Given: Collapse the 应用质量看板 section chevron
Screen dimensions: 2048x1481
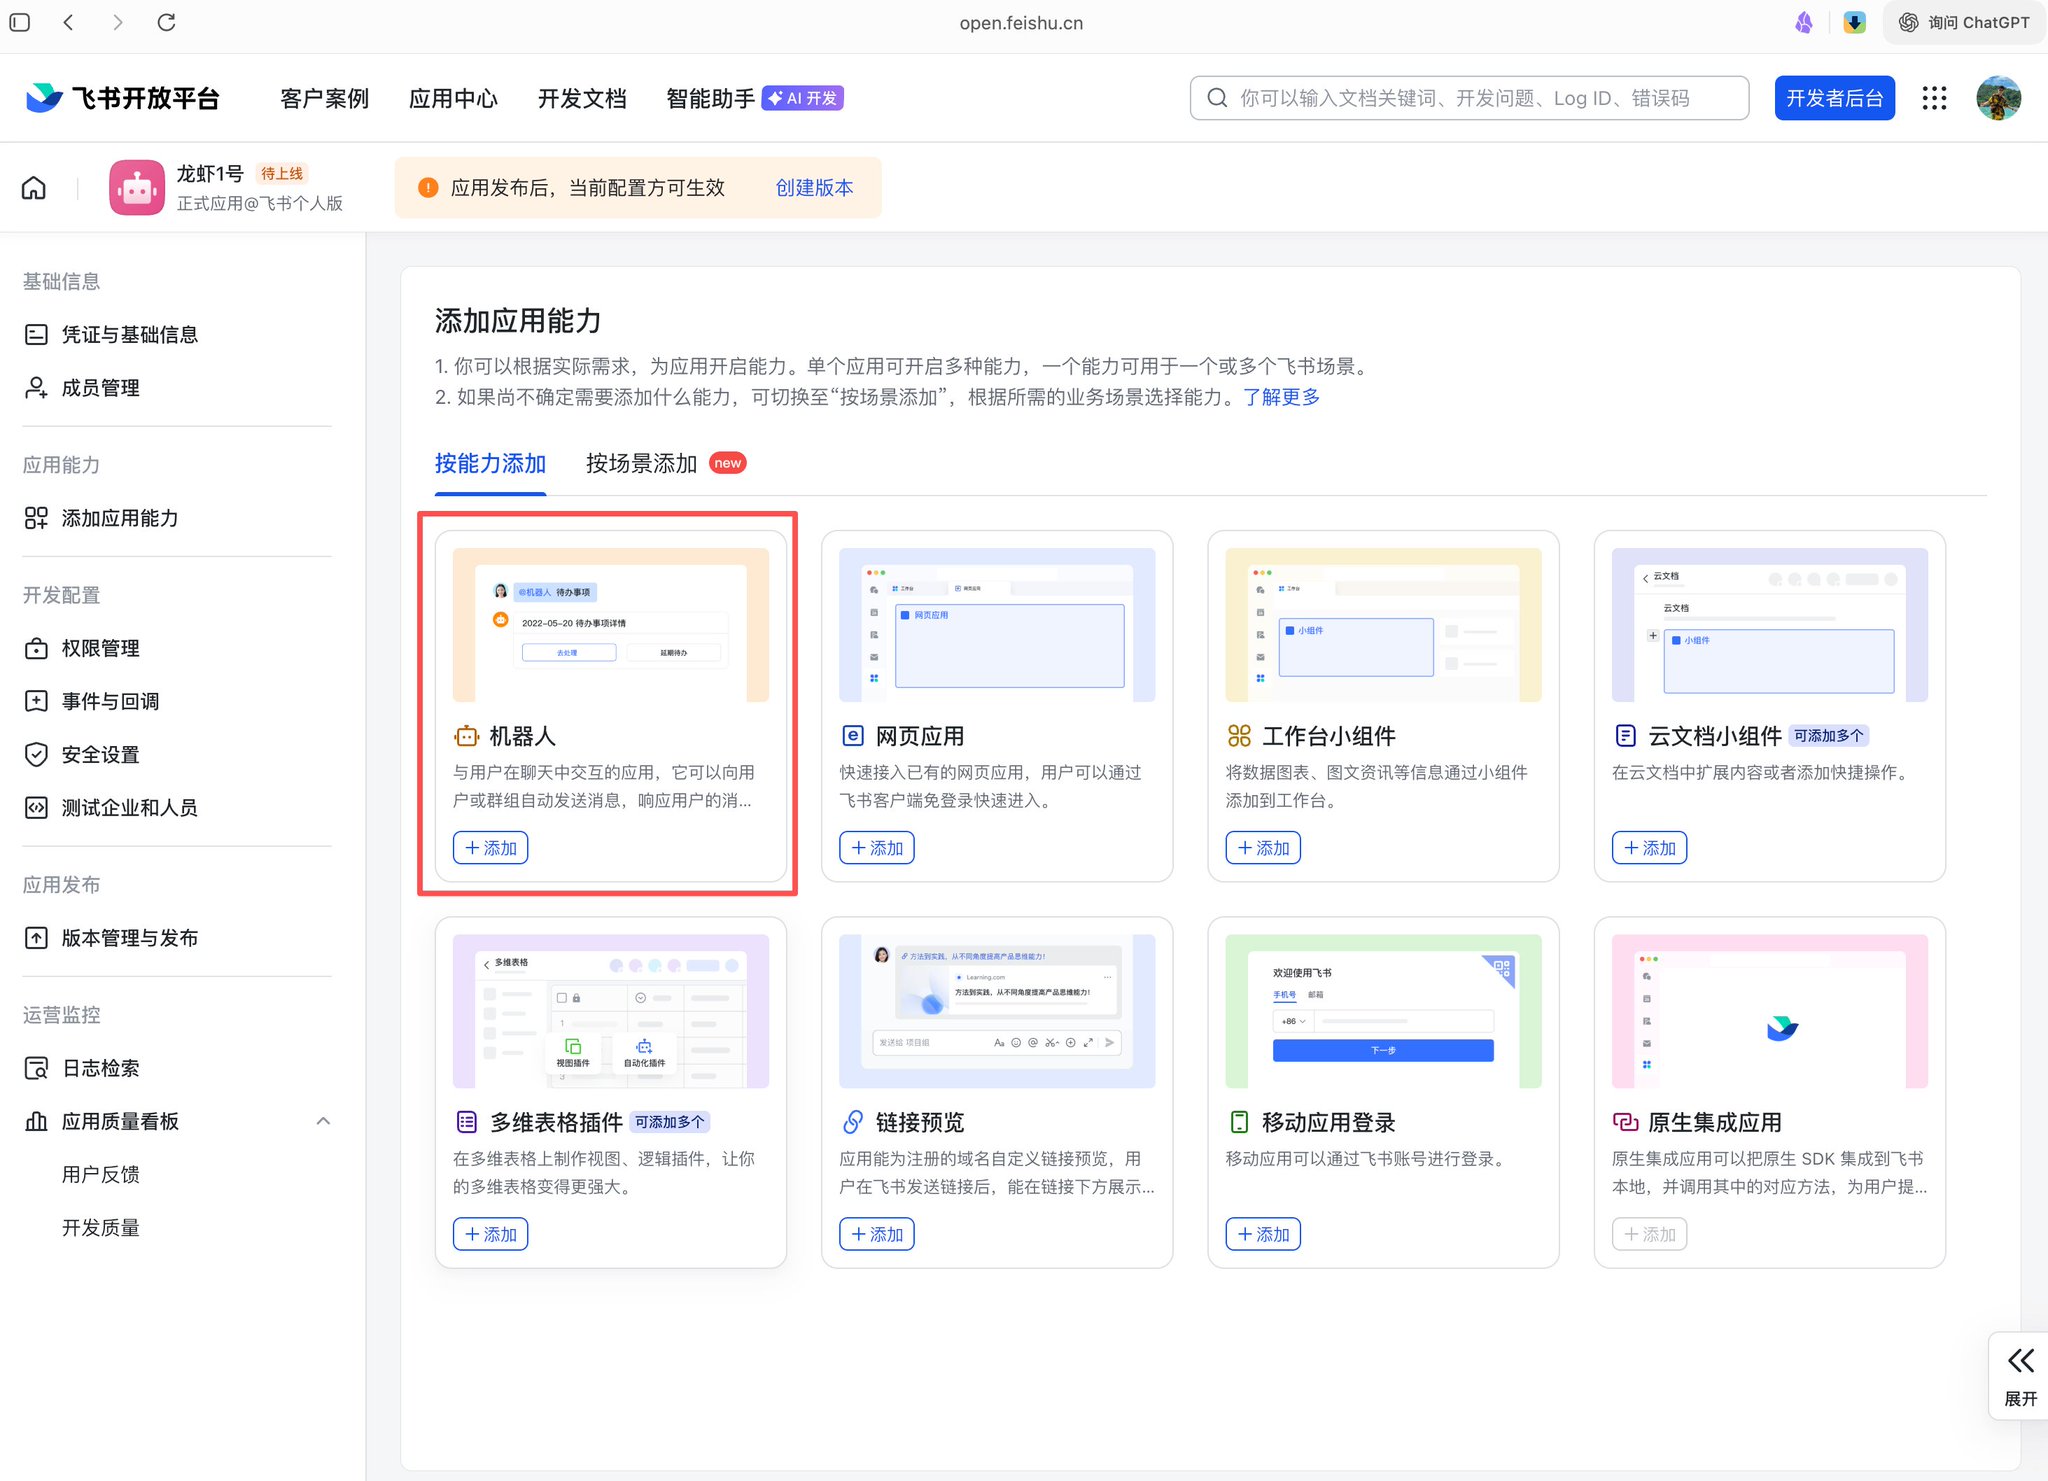Looking at the screenshot, I should 323,1121.
